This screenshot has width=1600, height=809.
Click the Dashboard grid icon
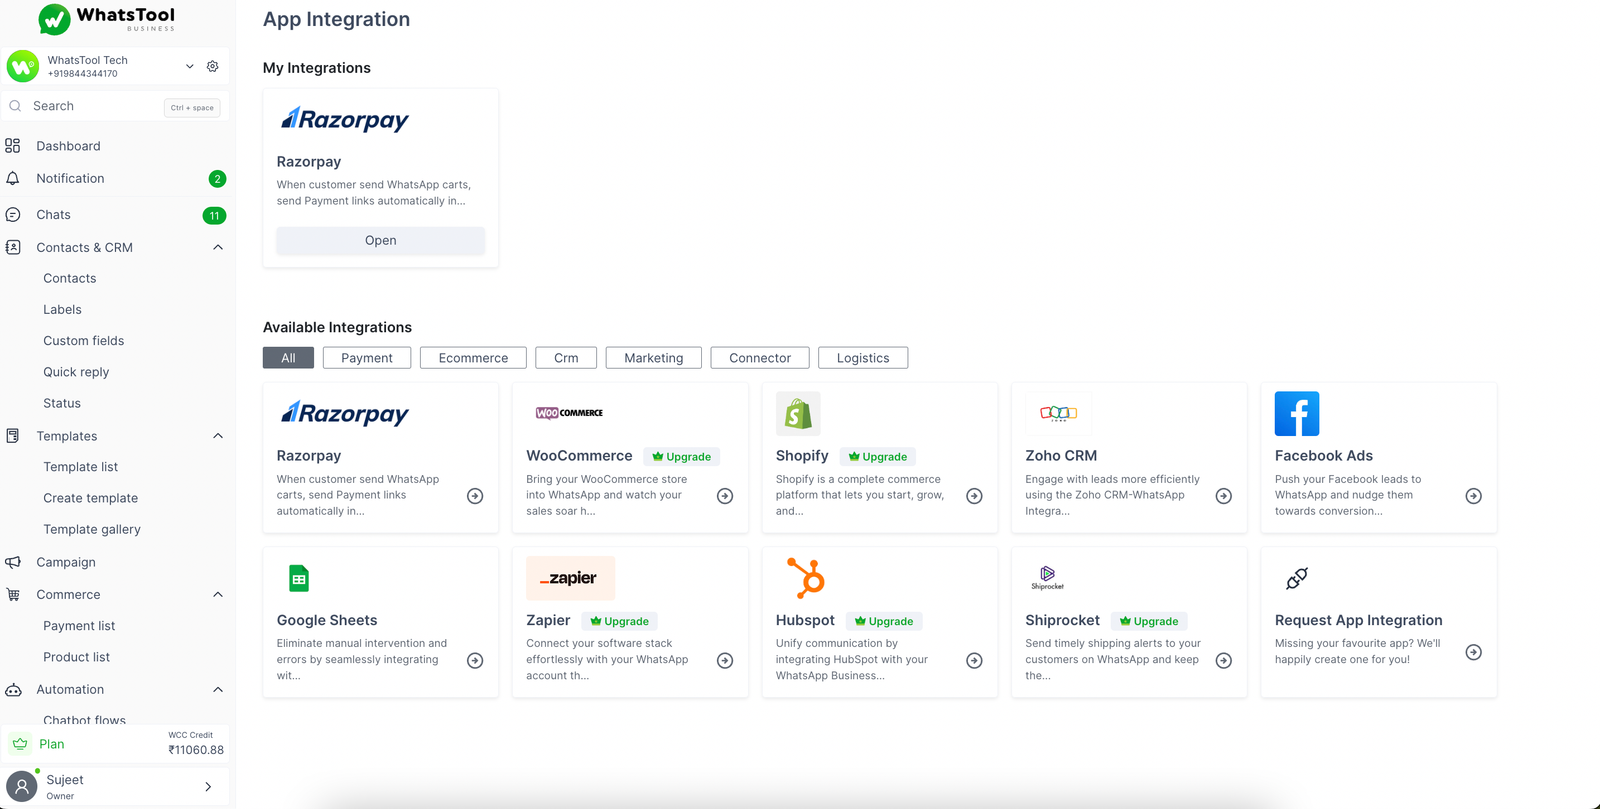click(13, 146)
